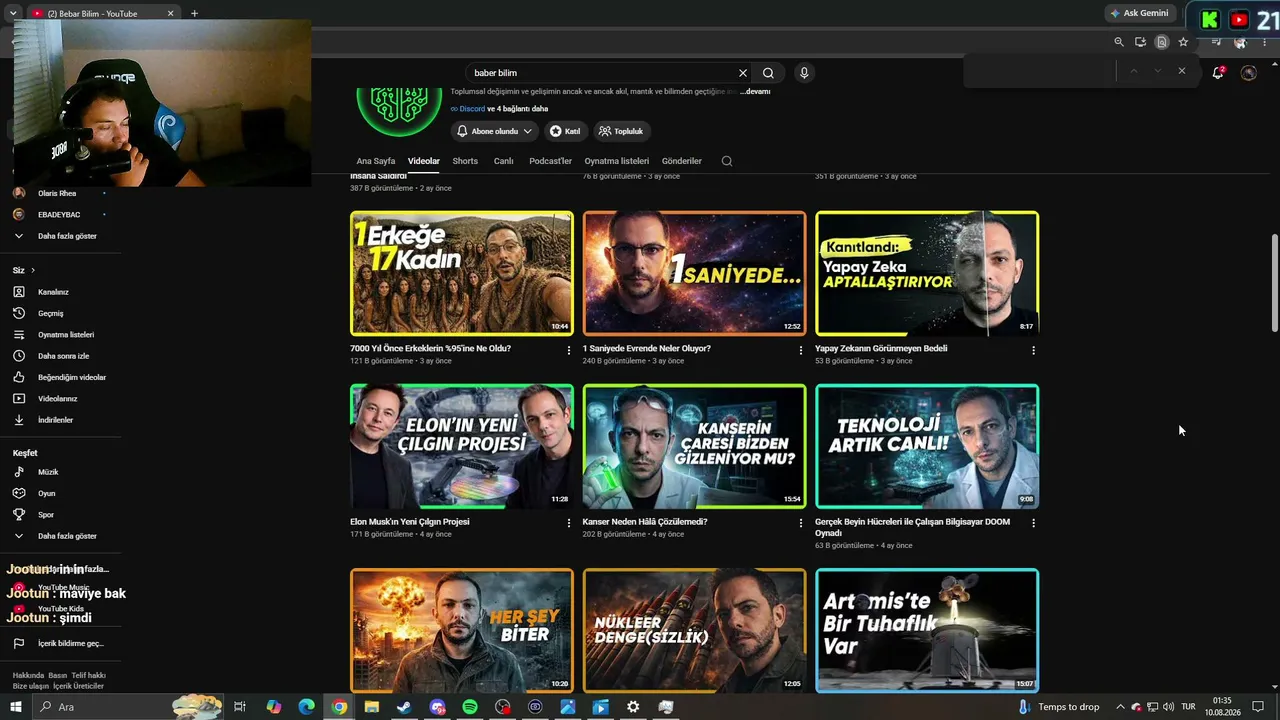The width and height of the screenshot is (1280, 720).
Task: Go to next find result arrow
Action: (x=1157, y=71)
